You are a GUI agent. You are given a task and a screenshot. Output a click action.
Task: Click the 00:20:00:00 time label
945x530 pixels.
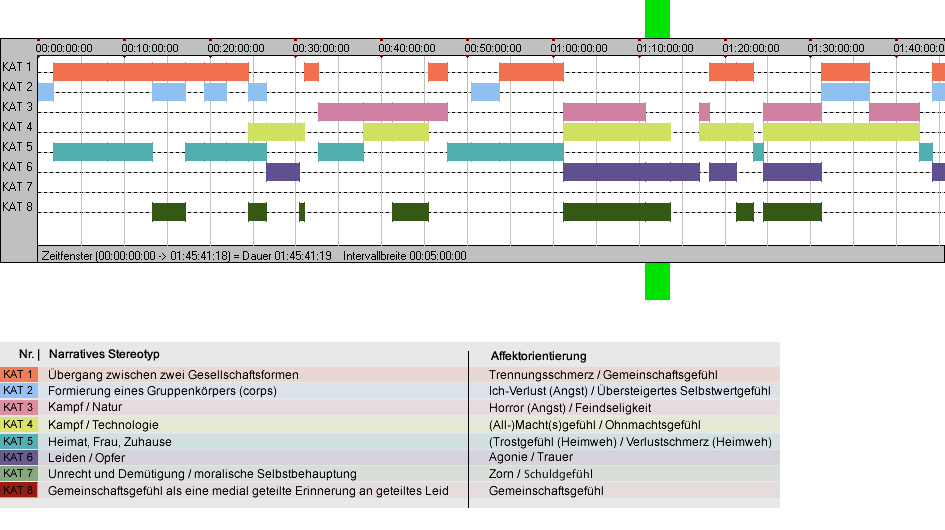236,48
